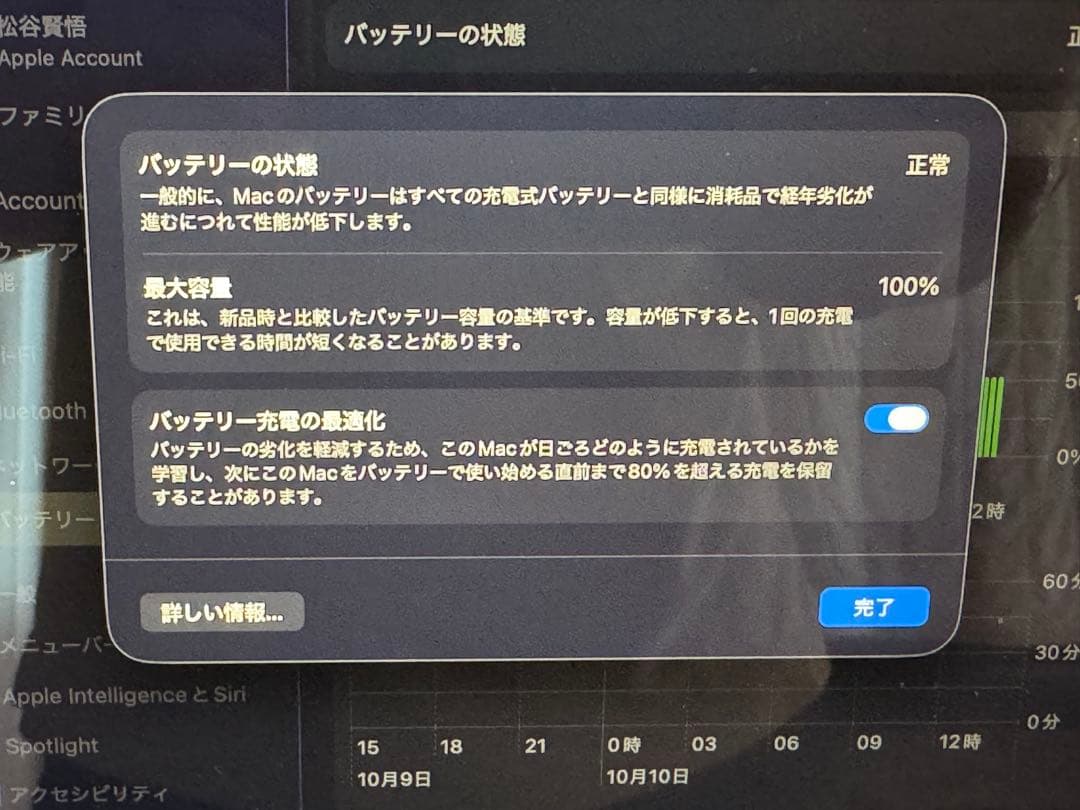The height and width of the screenshot is (810, 1080).
Task: Select Bluetooth in the settings sidebar
Action: point(44,411)
